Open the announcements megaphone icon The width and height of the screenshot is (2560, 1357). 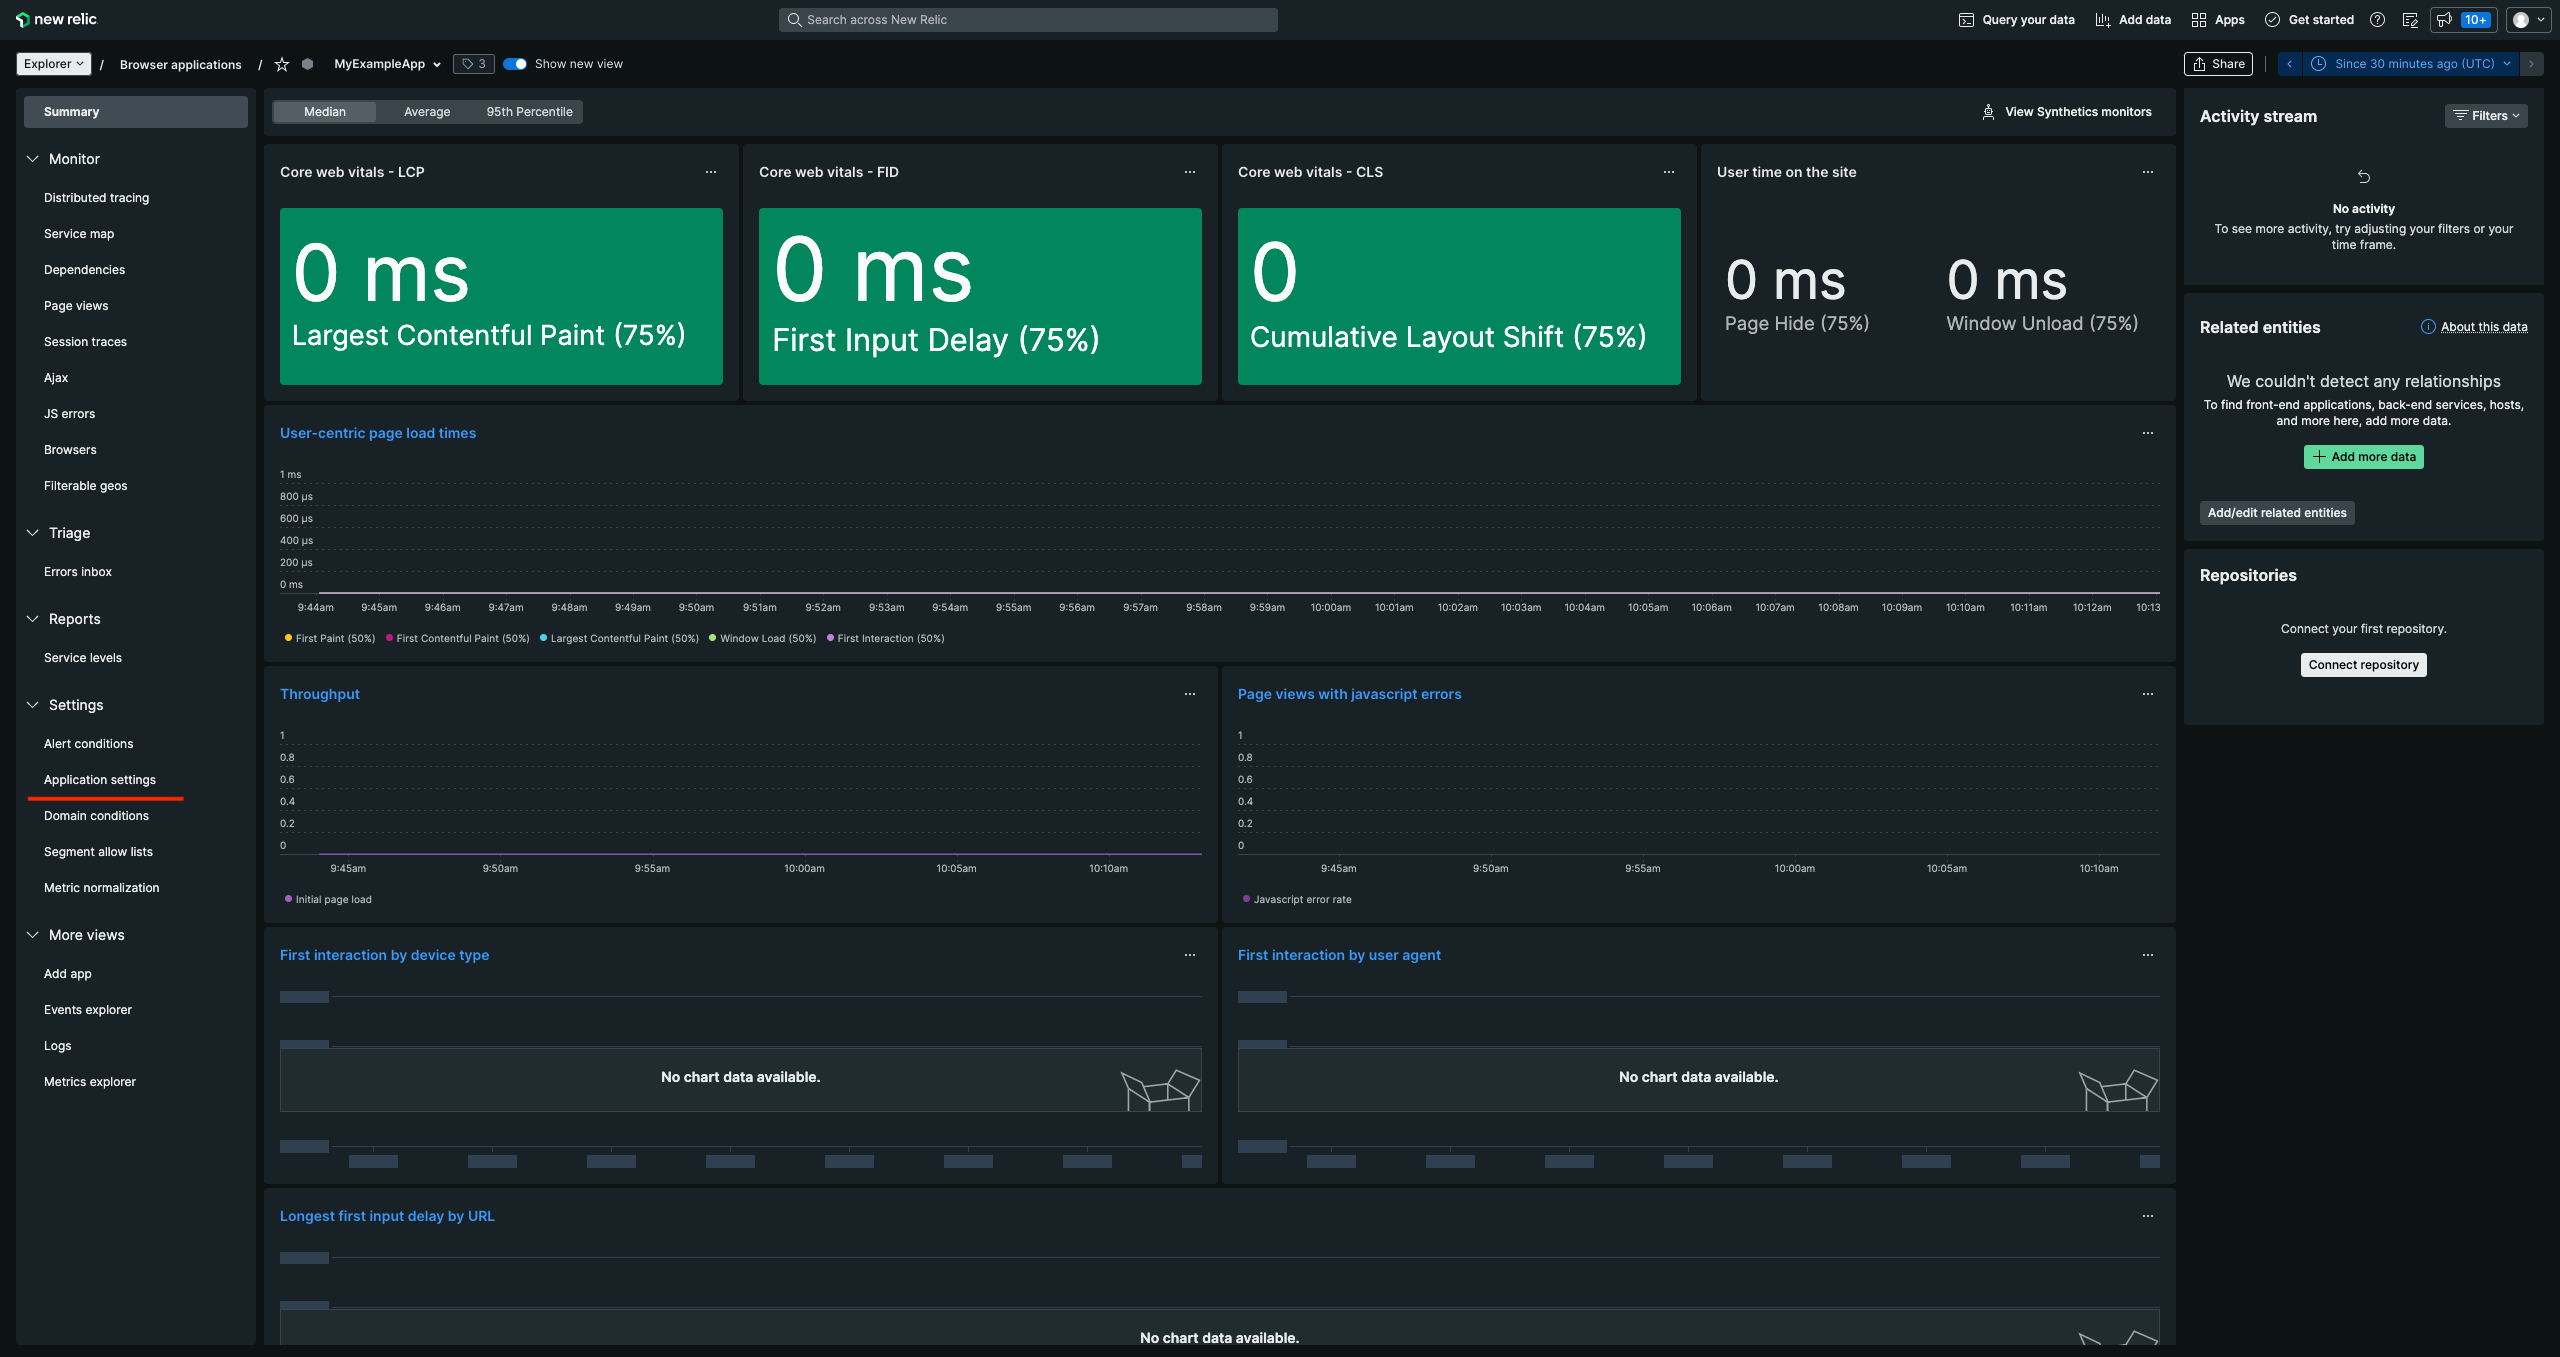[2444, 20]
